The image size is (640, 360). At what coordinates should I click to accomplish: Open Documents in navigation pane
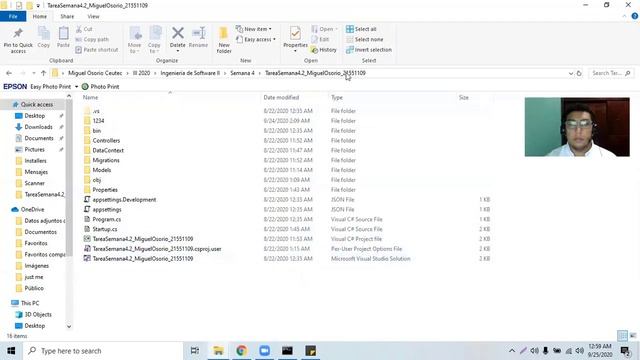pos(39,138)
